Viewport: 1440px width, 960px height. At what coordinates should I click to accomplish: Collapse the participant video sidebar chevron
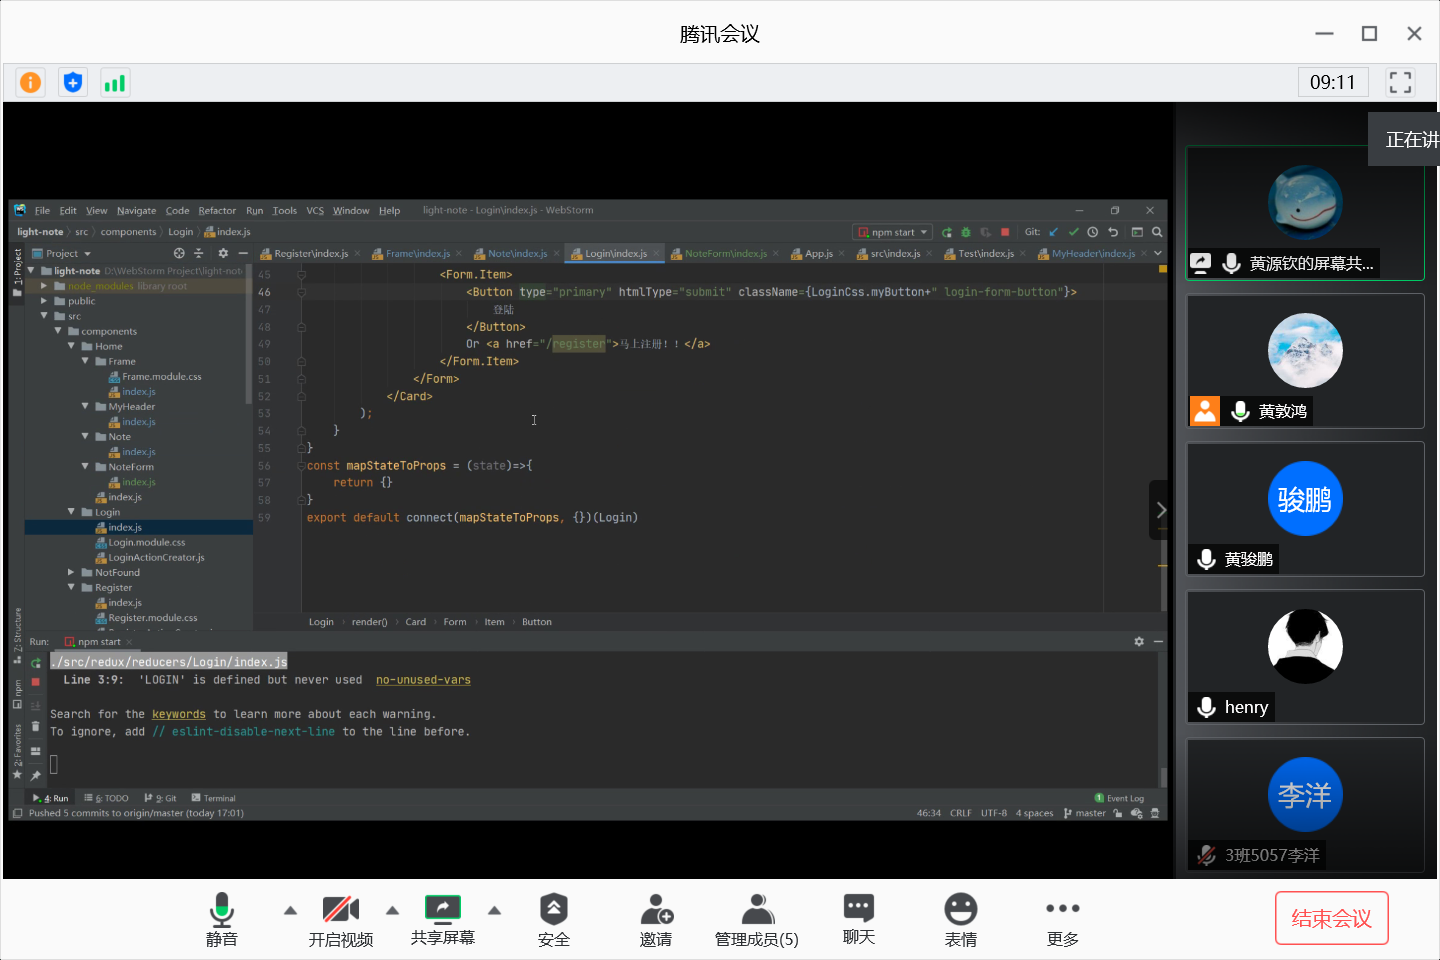point(1160,510)
